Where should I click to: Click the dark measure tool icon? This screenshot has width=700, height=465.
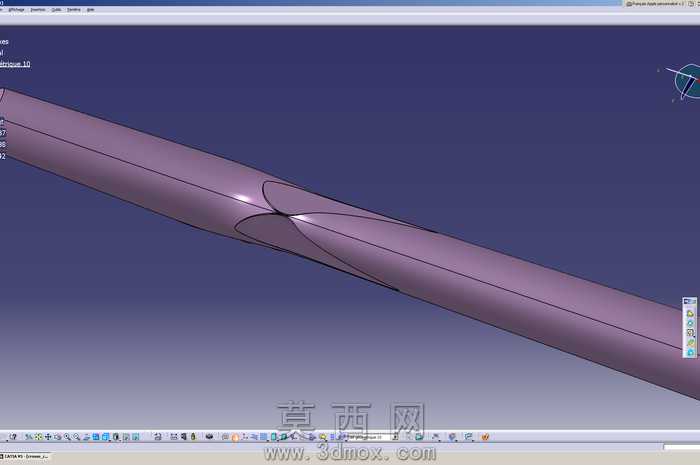(183, 437)
